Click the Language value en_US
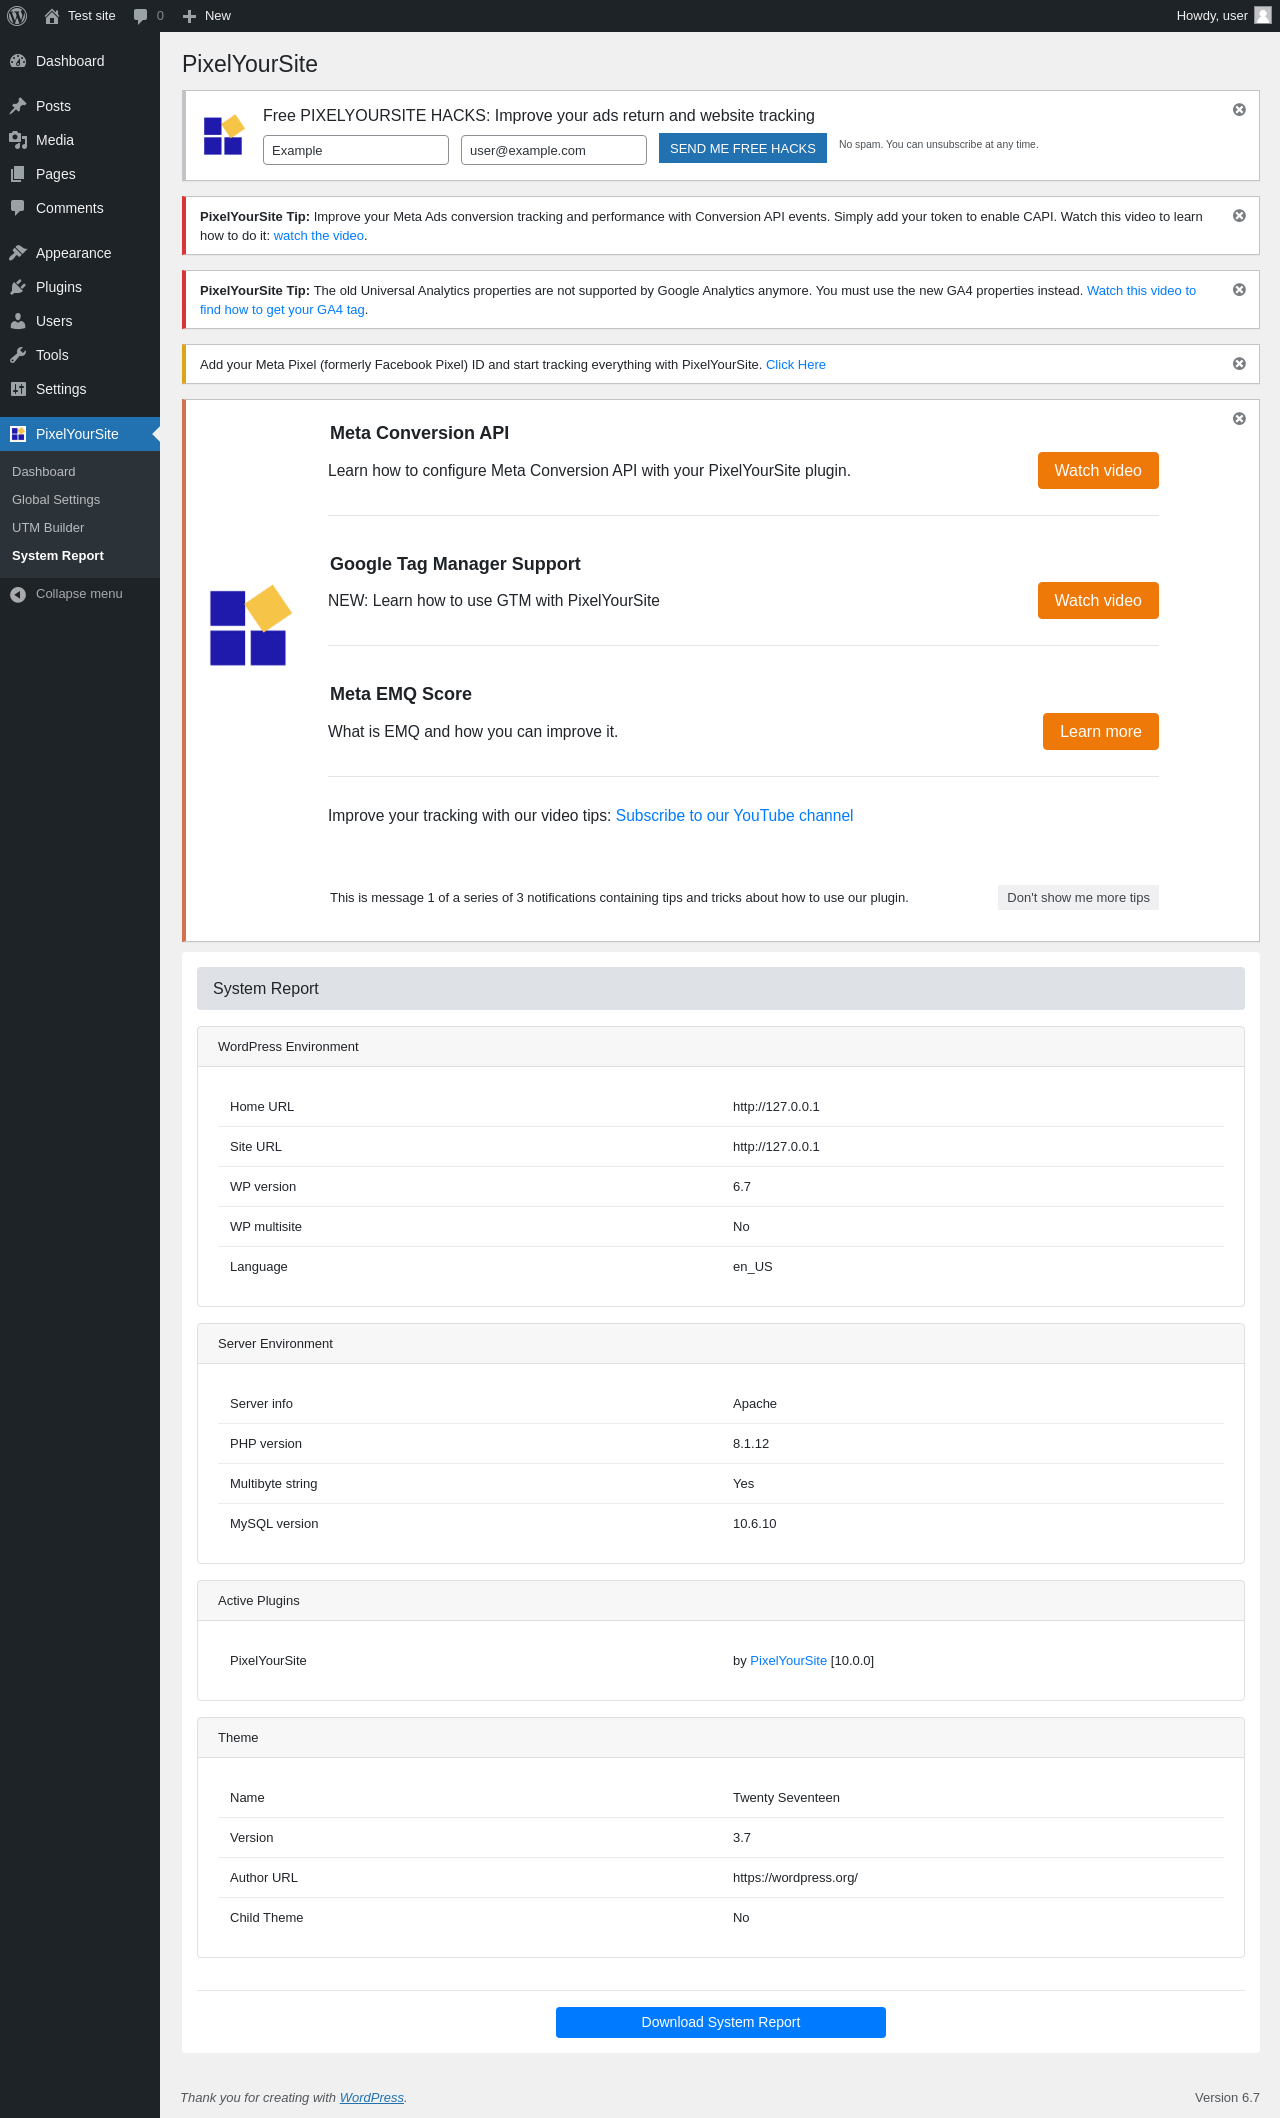This screenshot has height=2118, width=1280. coord(753,1267)
